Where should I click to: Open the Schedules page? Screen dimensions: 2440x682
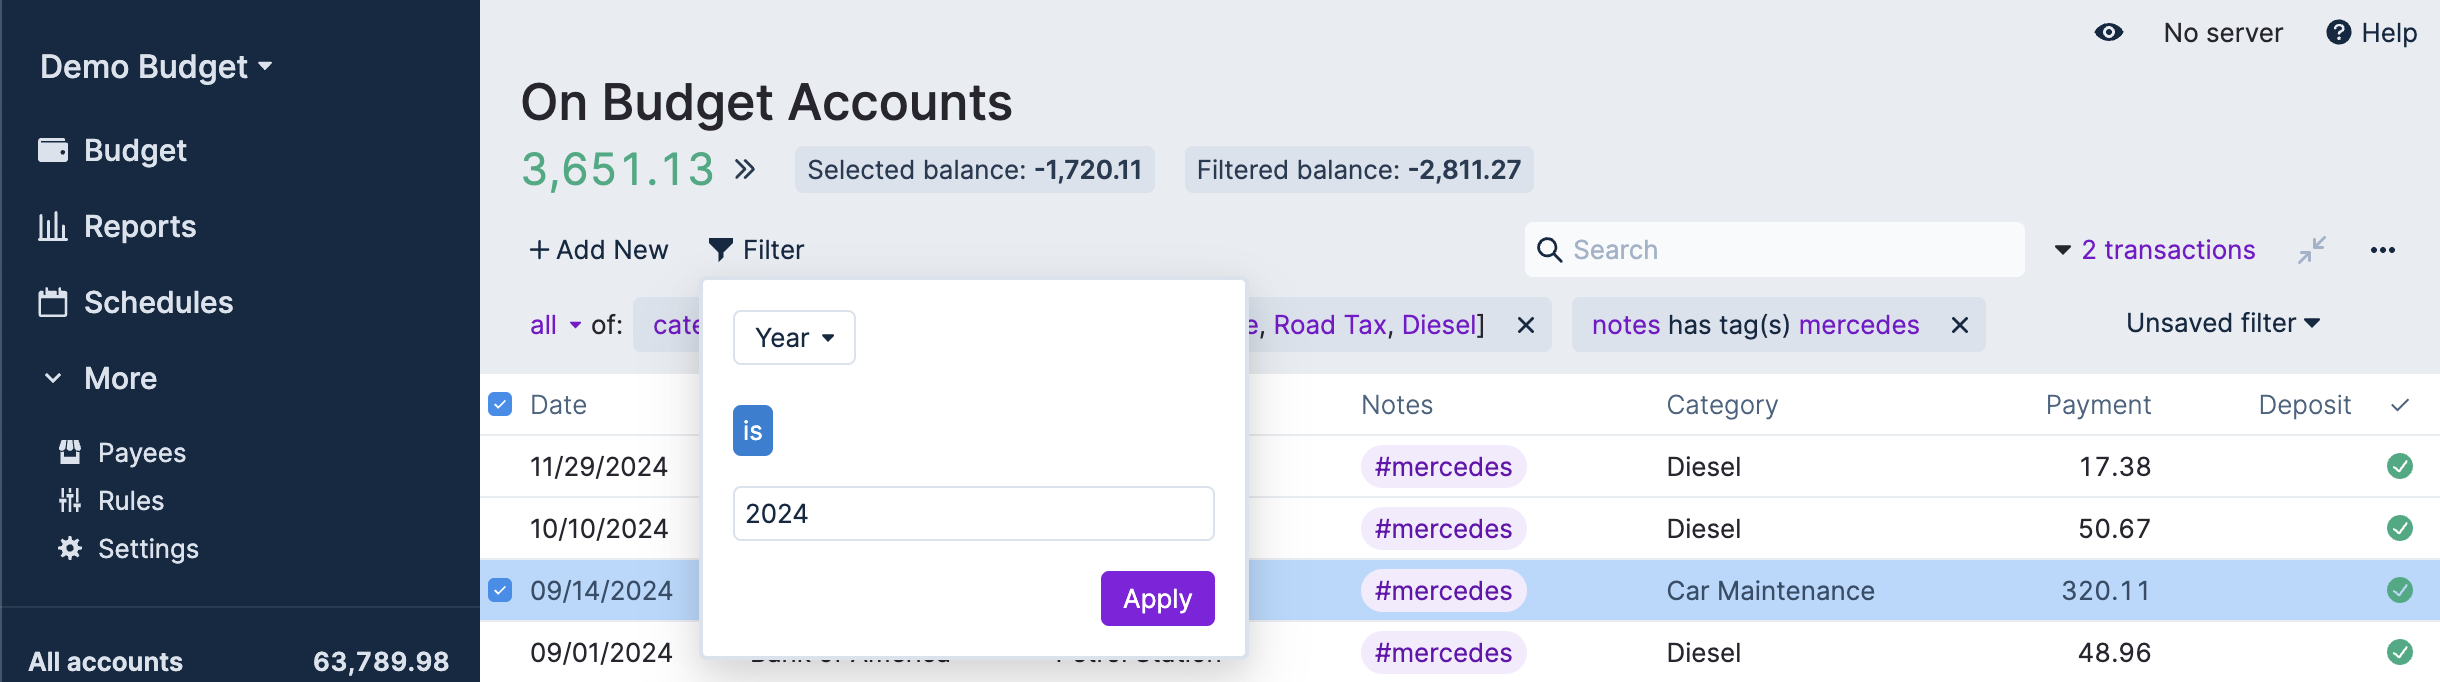pos(158,302)
